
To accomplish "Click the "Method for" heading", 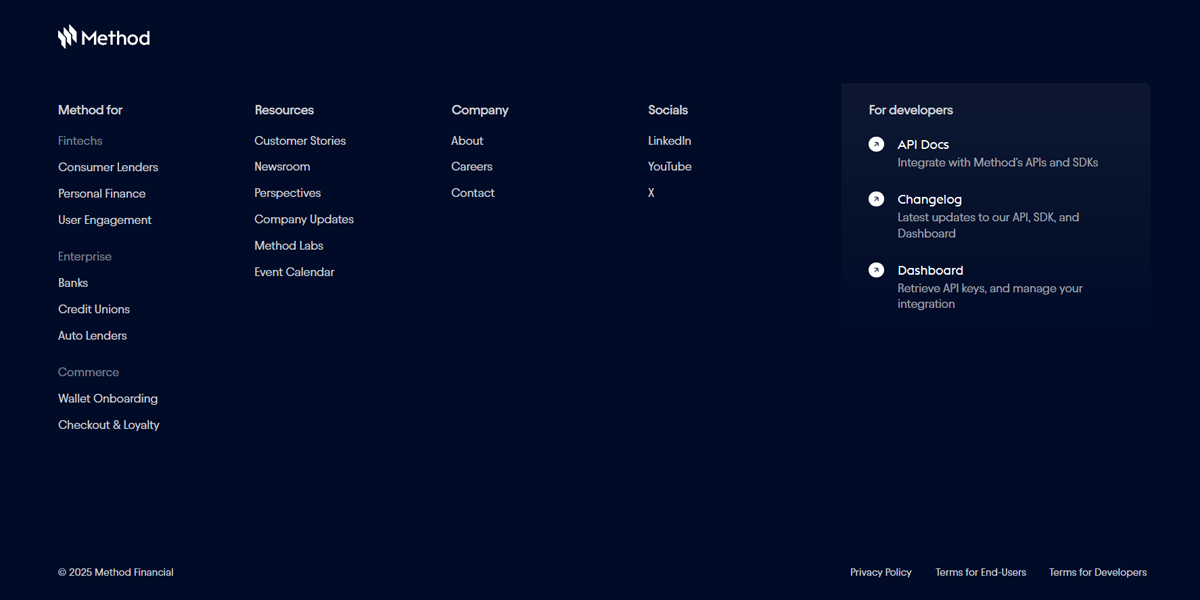I will point(90,110).
